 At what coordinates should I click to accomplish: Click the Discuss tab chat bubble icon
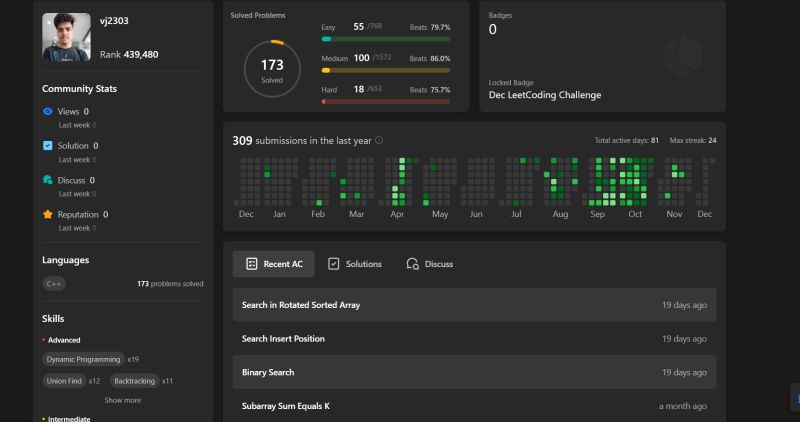pos(412,264)
